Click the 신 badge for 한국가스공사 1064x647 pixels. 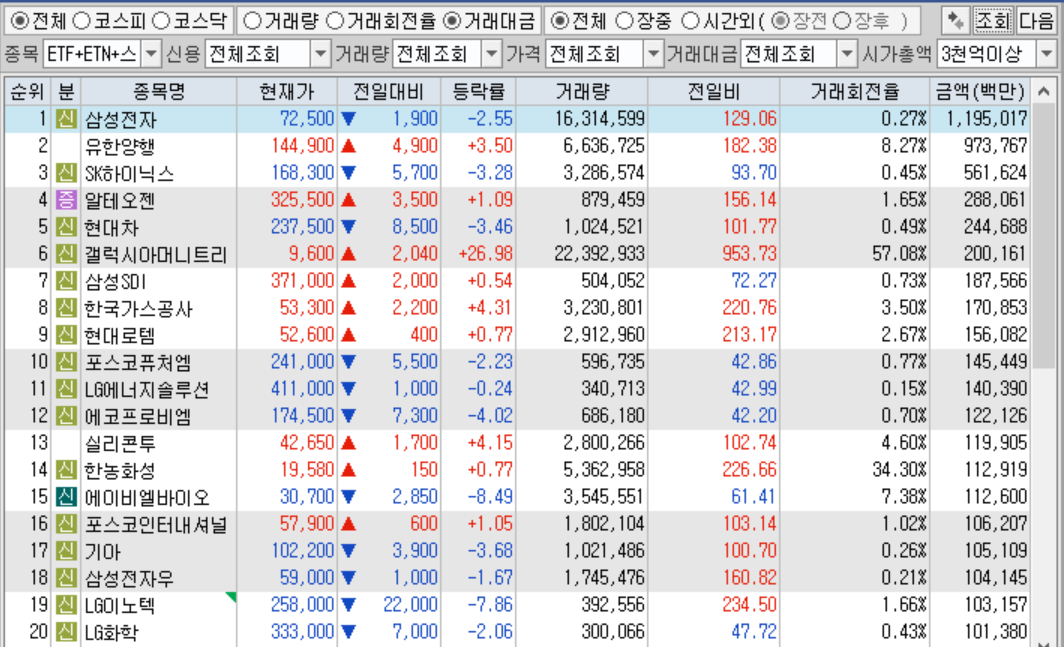pyautogui.click(x=66, y=308)
